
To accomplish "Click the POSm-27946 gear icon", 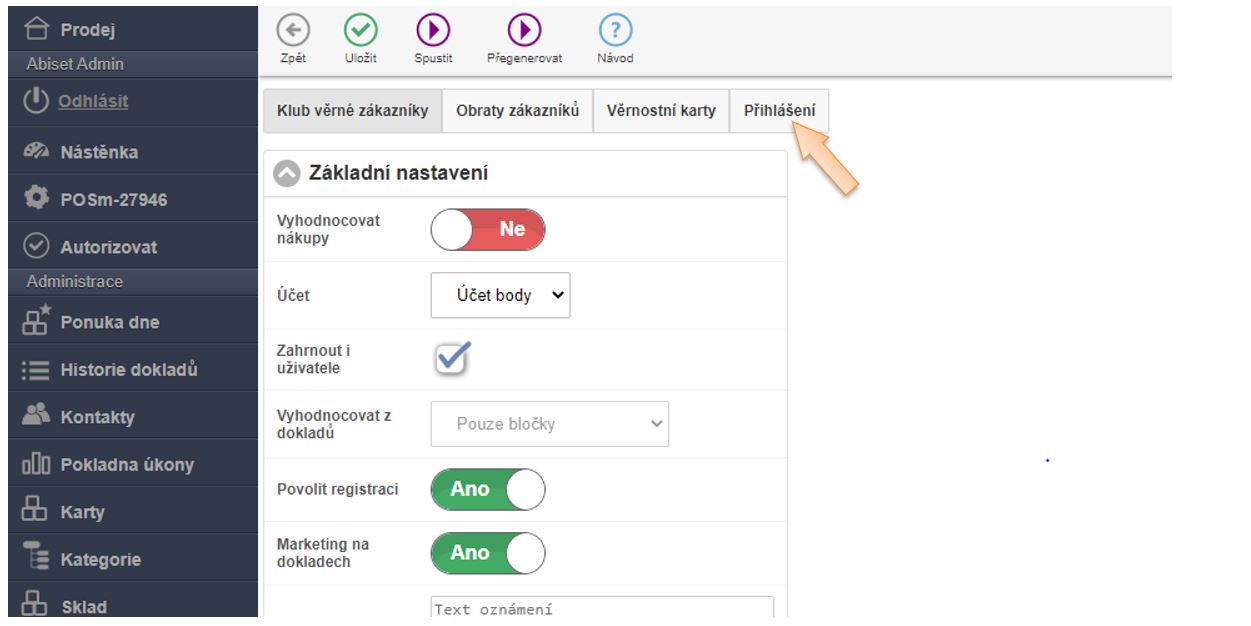I will tap(36, 199).
